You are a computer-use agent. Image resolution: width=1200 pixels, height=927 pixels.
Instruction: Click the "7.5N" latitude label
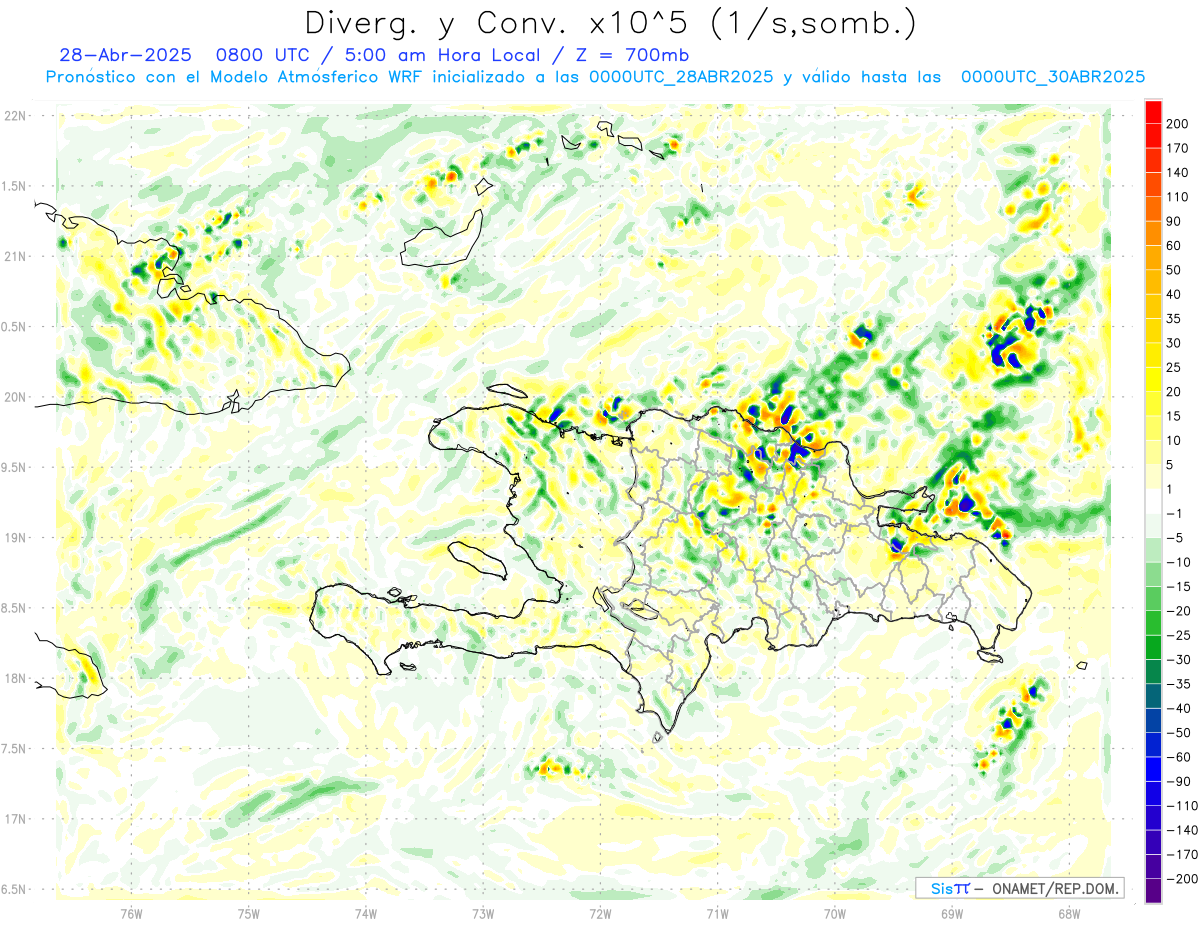14,748
